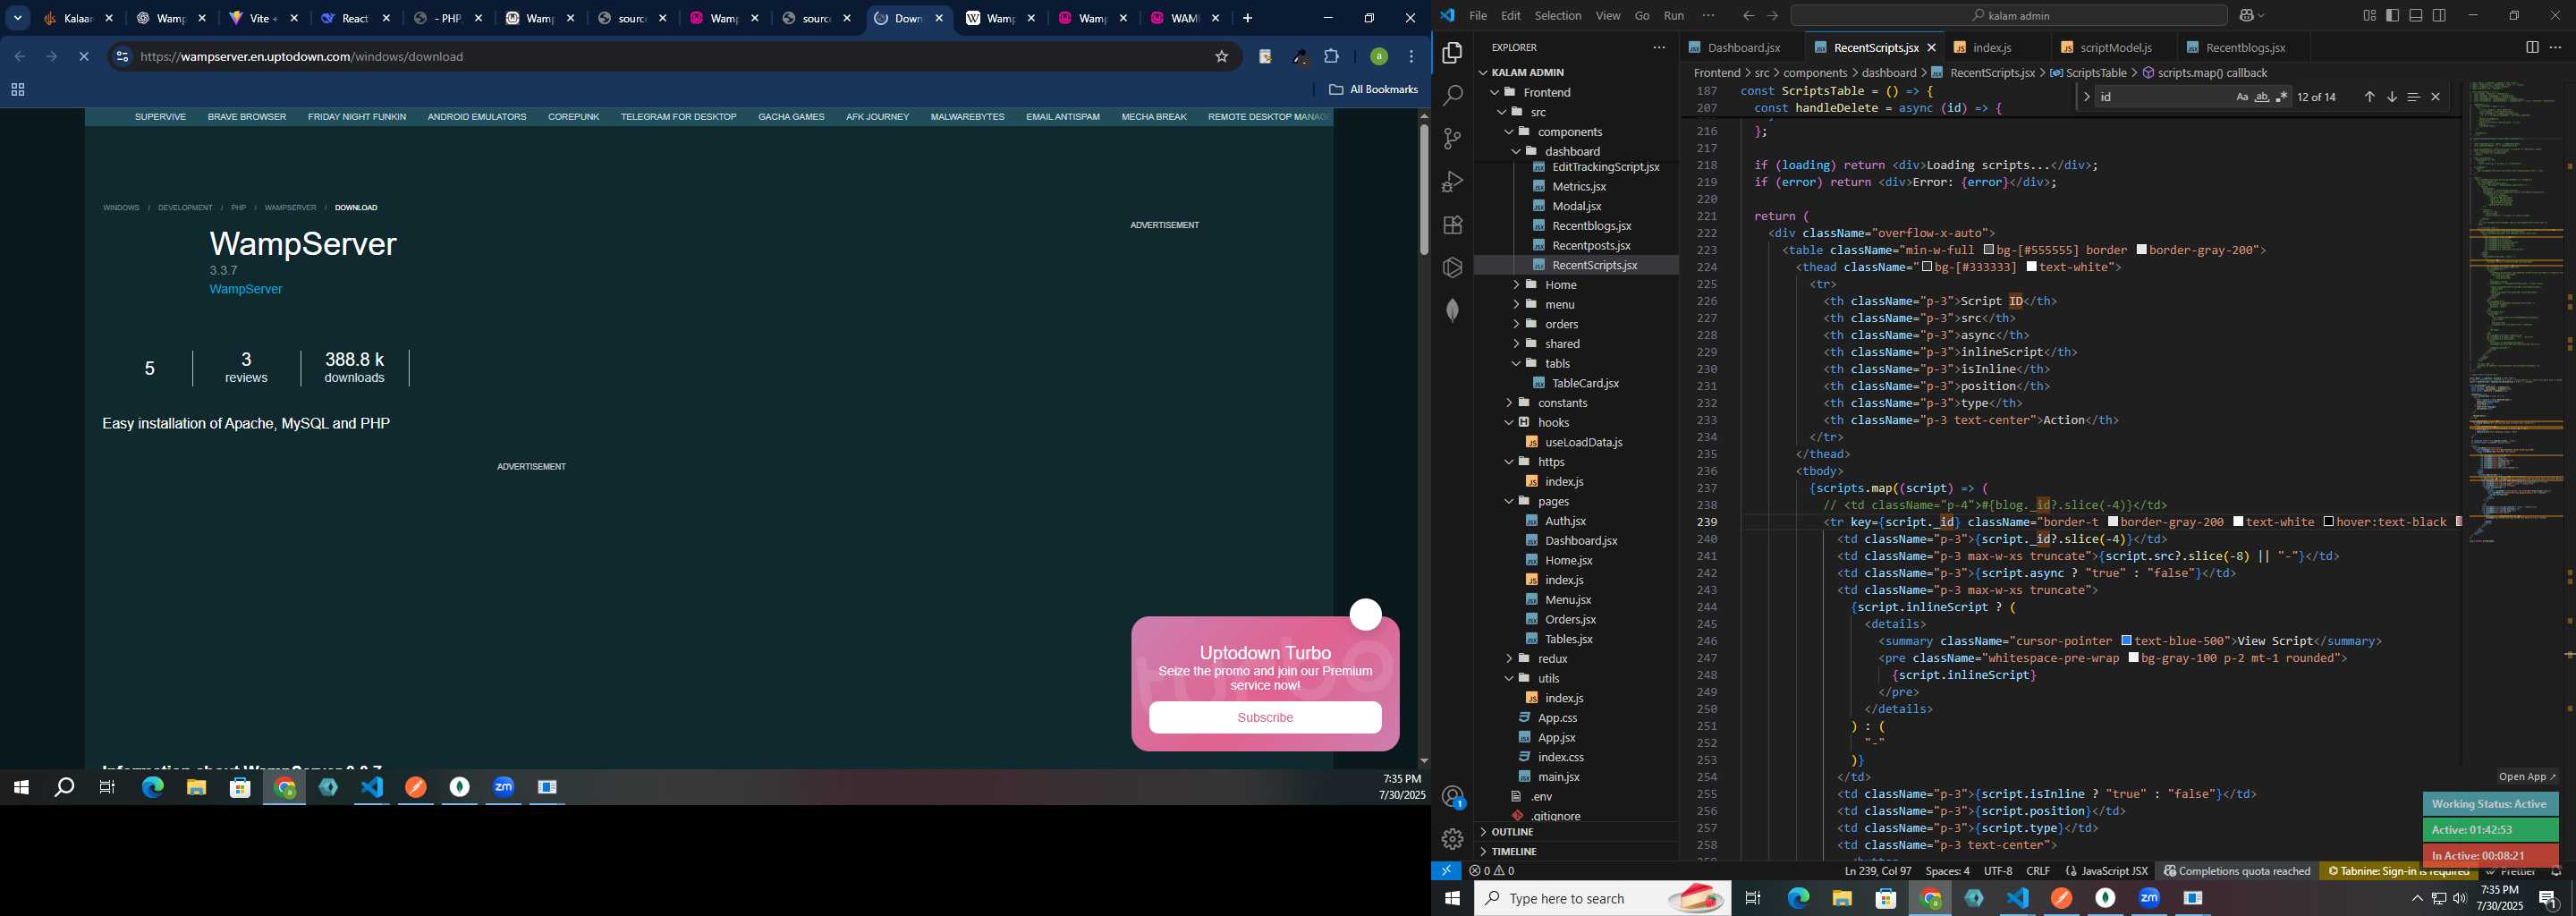The width and height of the screenshot is (2576, 916).
Task: Toggle Secondary Side Bar in VS Code
Action: [2439, 15]
